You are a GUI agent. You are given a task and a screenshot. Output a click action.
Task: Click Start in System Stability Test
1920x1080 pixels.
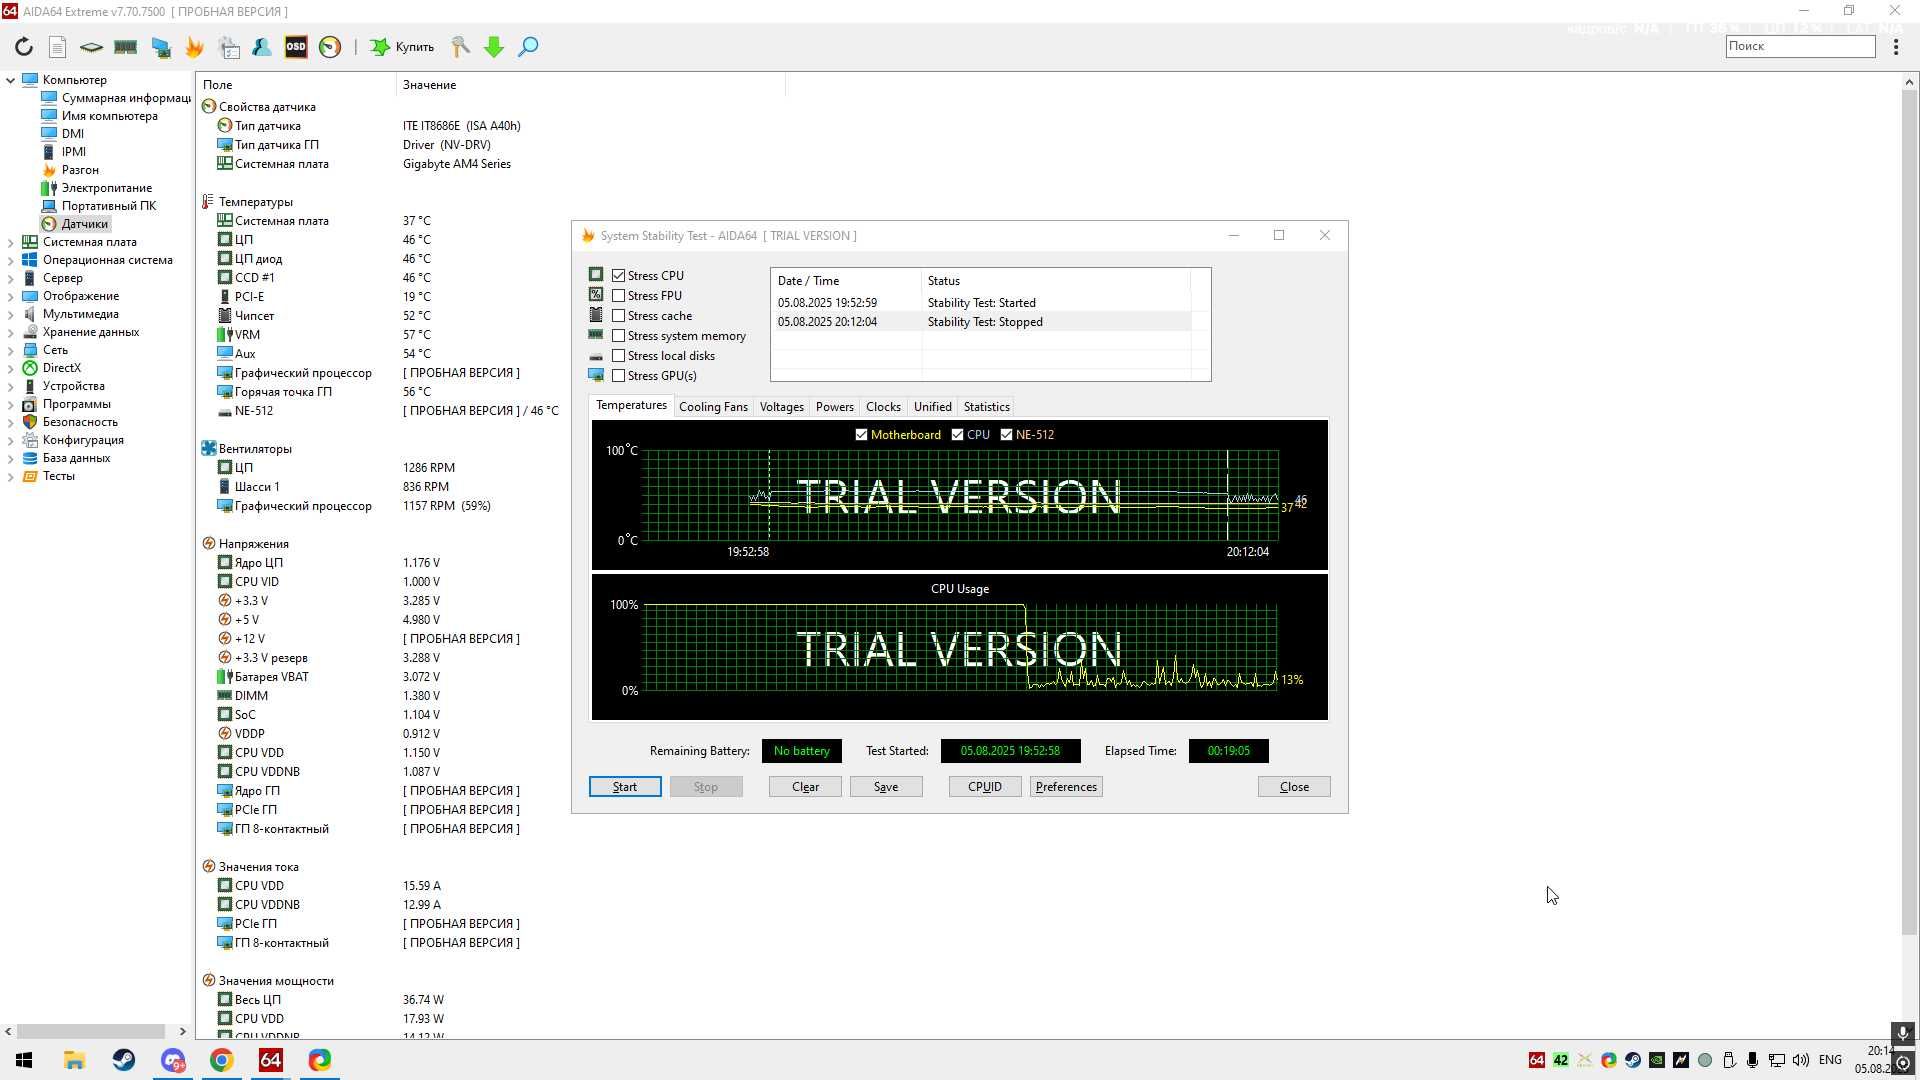click(625, 787)
